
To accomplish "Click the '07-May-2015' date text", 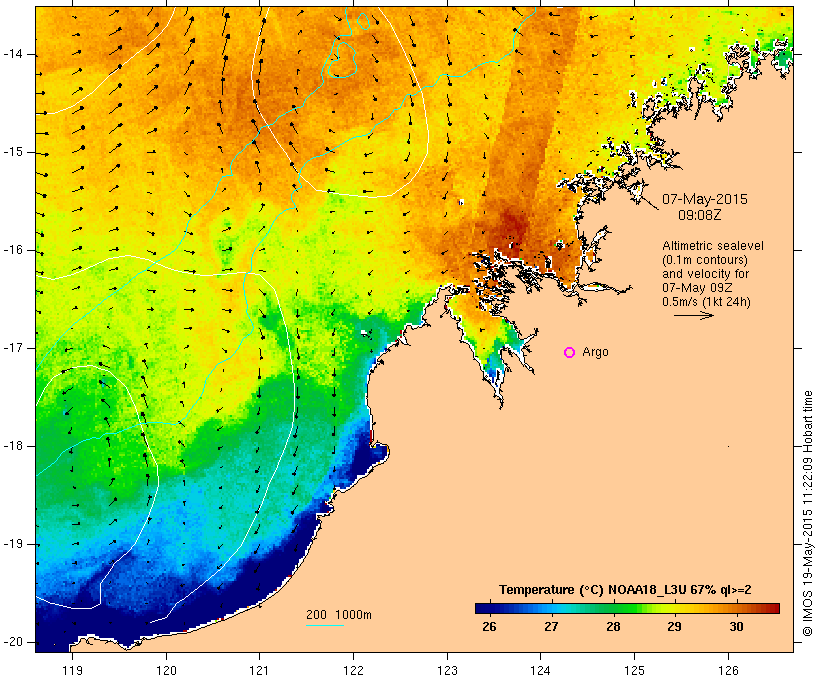I will [705, 199].
